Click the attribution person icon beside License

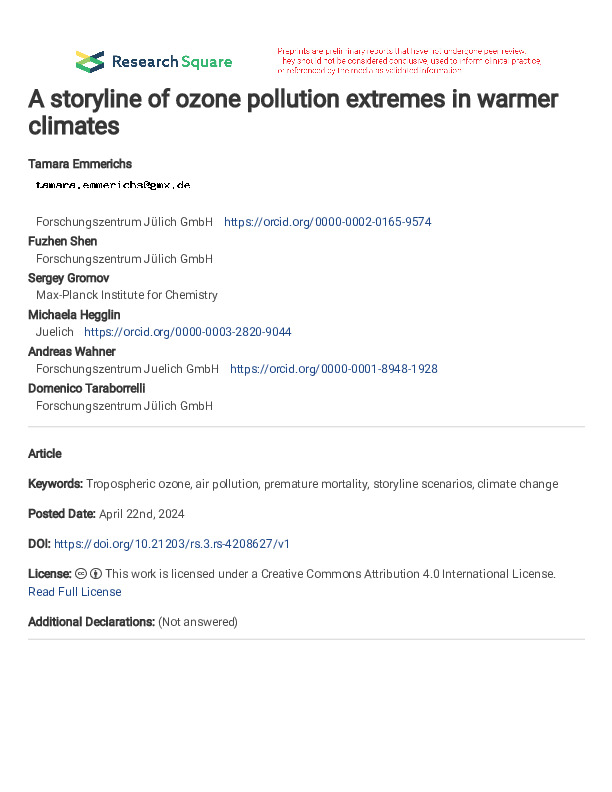coord(96,574)
